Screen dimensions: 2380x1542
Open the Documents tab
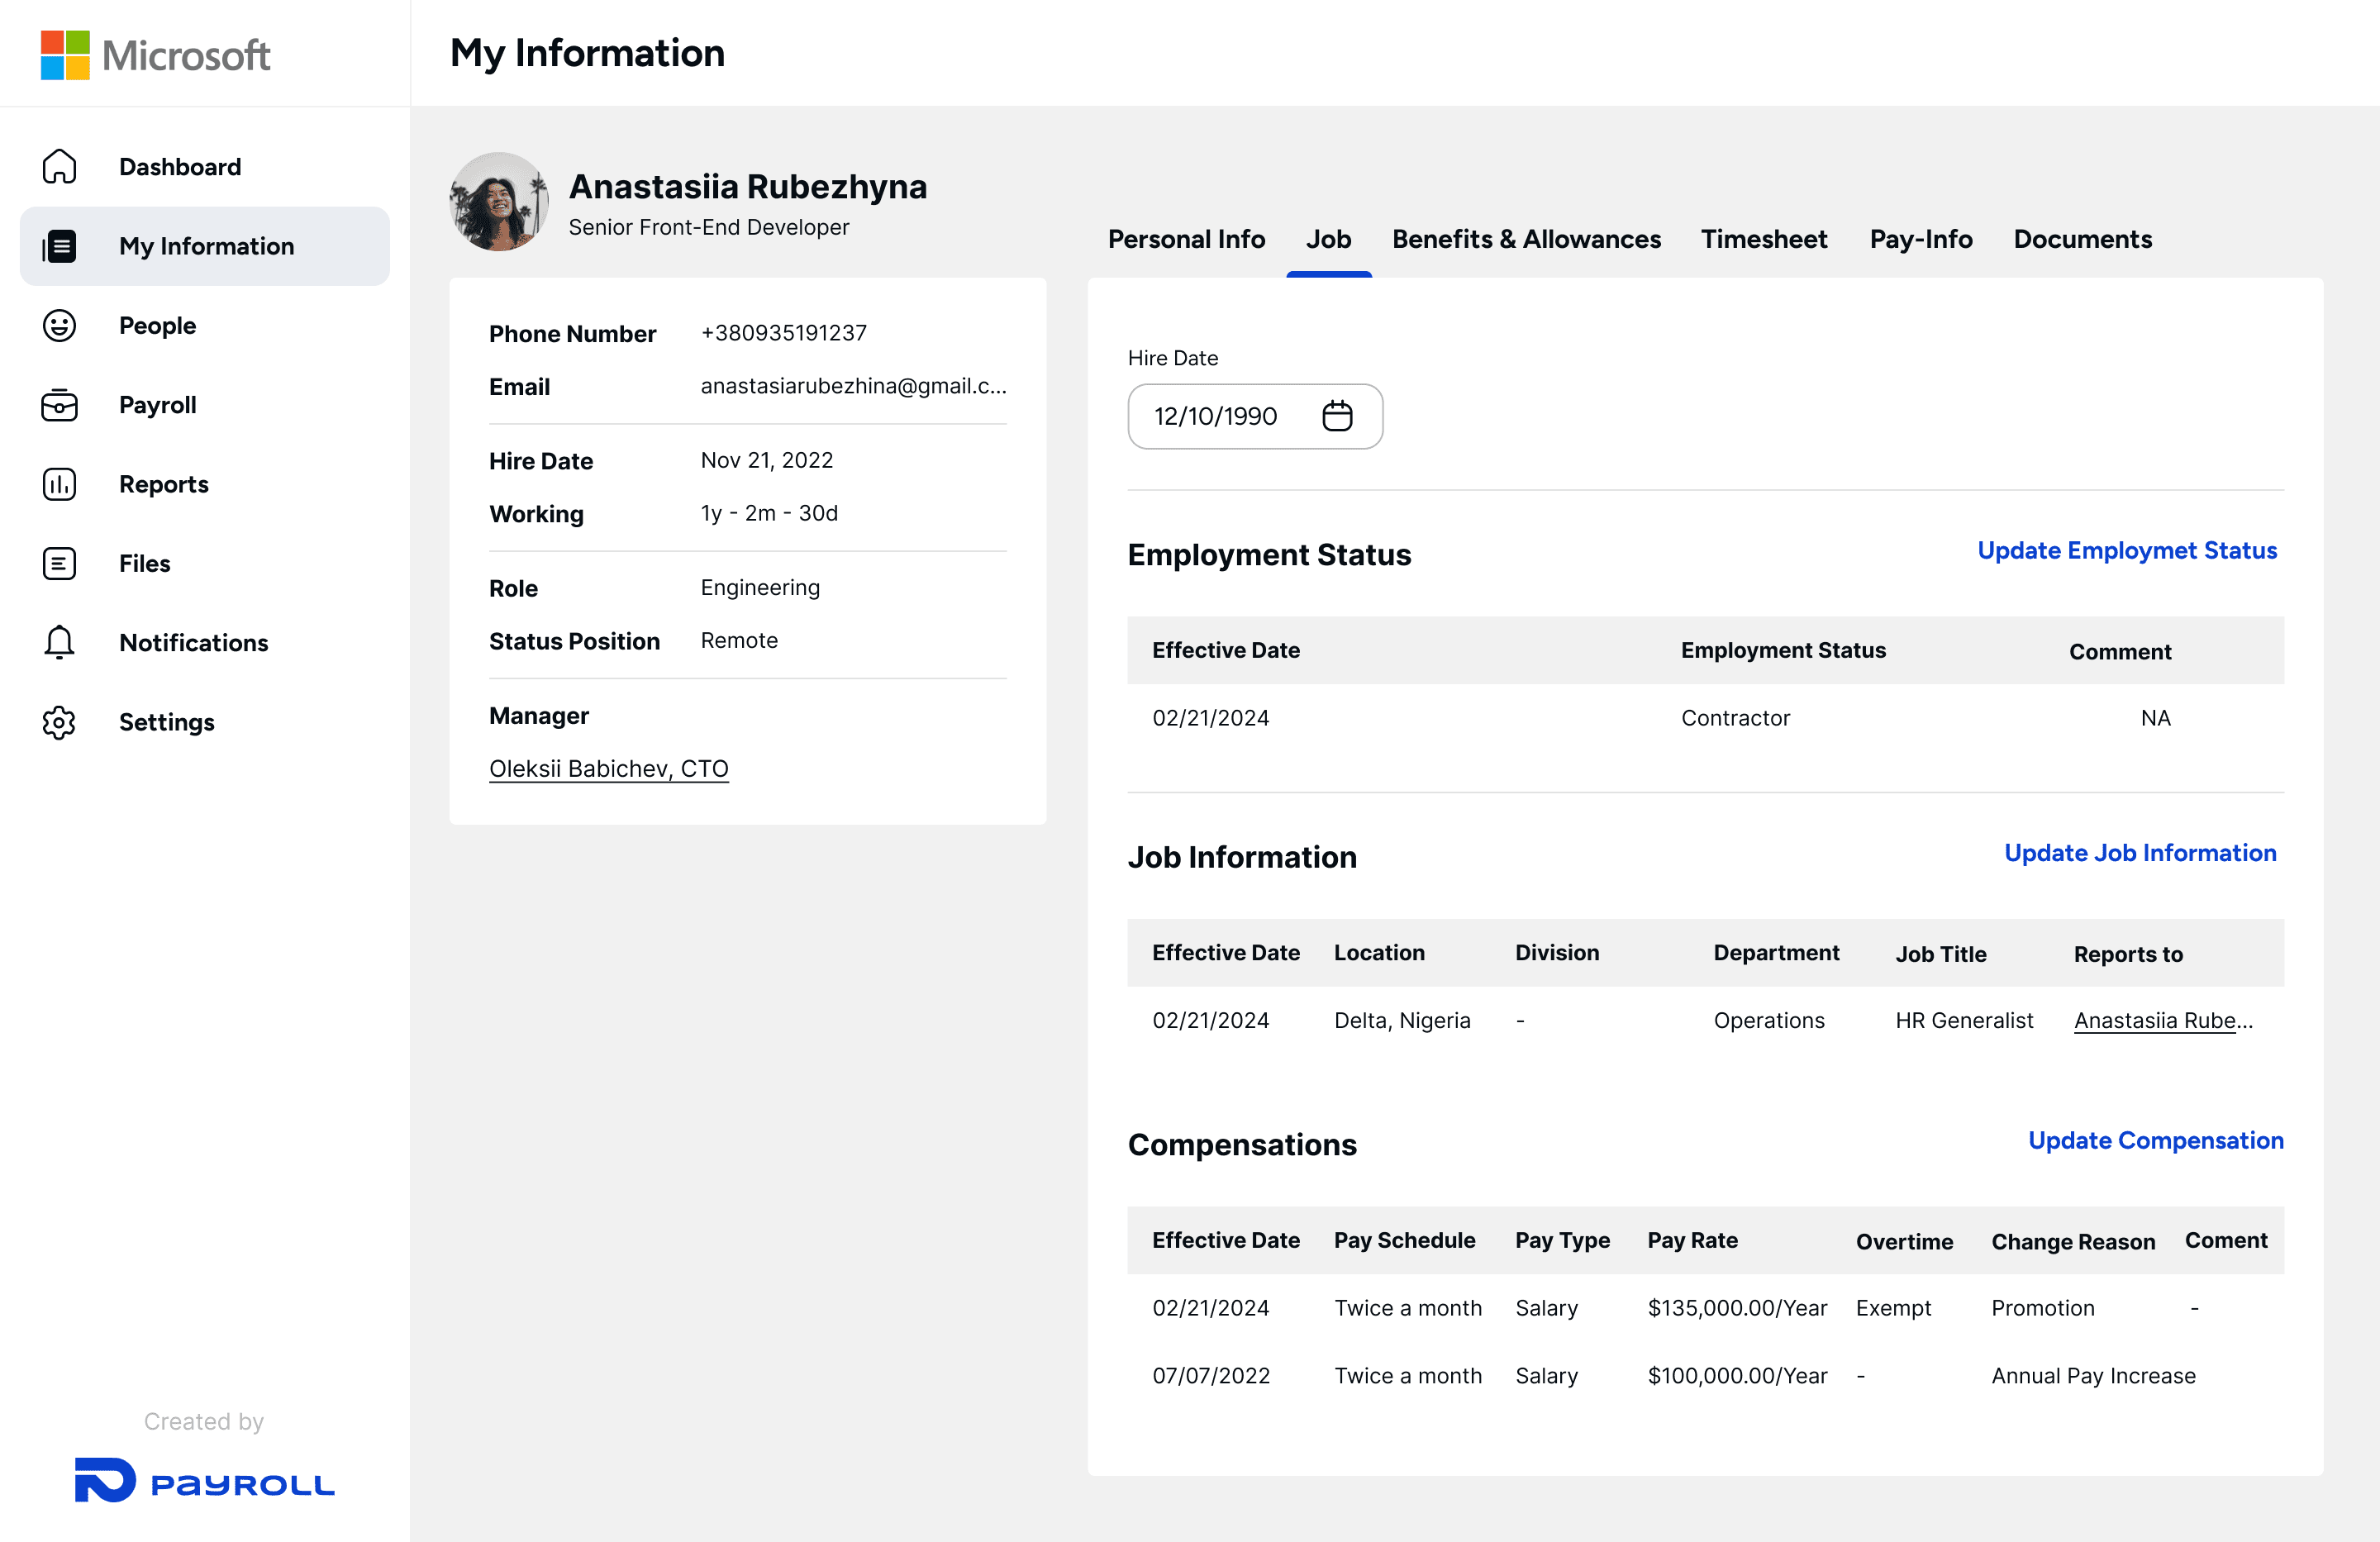pos(2082,239)
